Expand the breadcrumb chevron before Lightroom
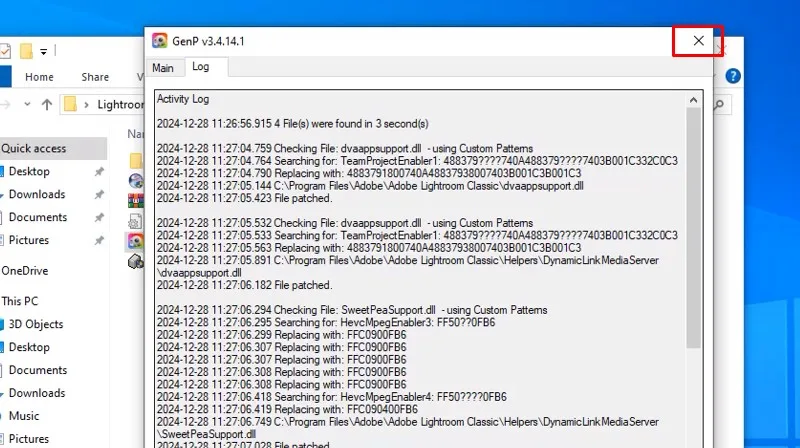800x448 pixels. click(88, 104)
